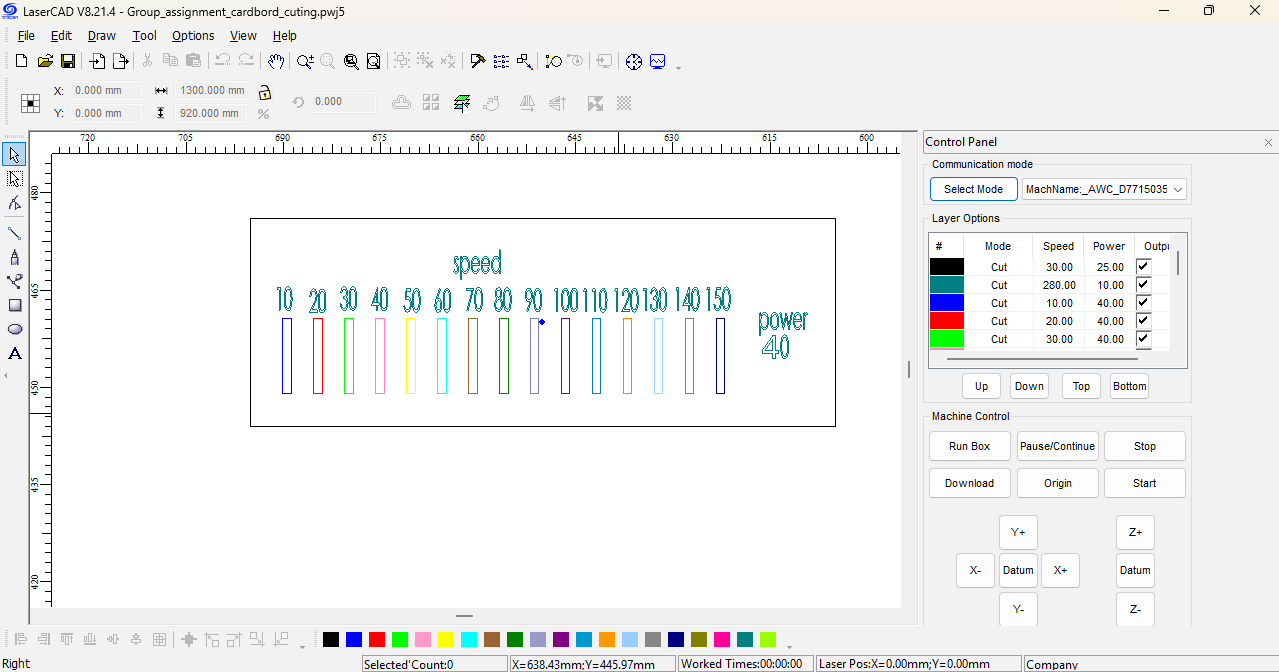Open the Draw menu
This screenshot has height=672, width=1279.
click(x=102, y=35)
